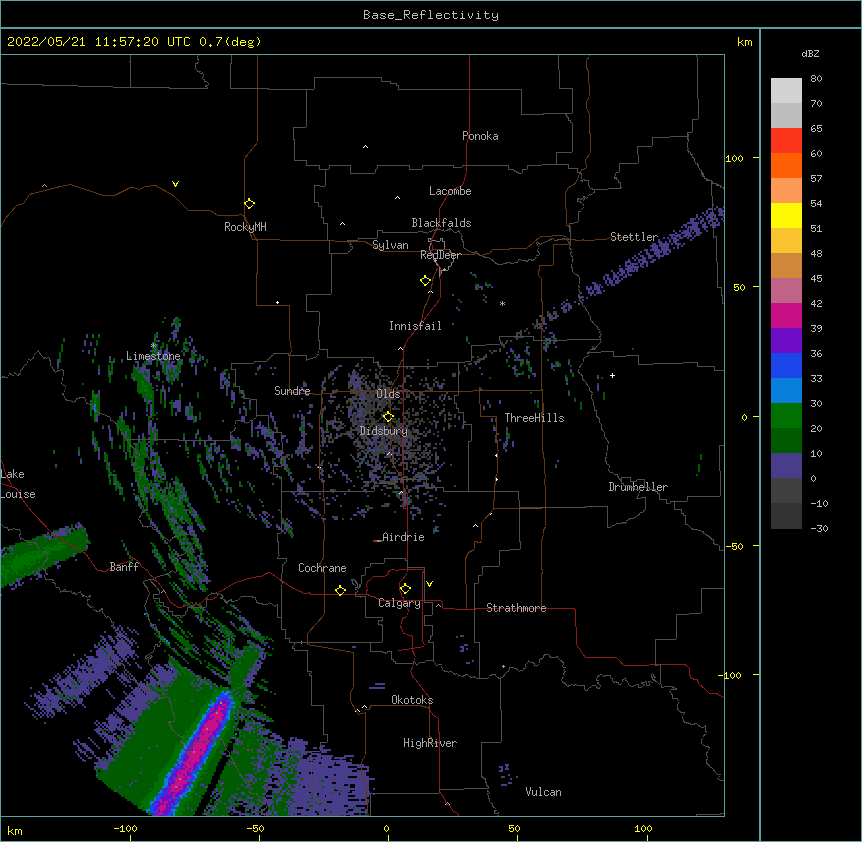Click the ThreeHills town label

point(534,418)
